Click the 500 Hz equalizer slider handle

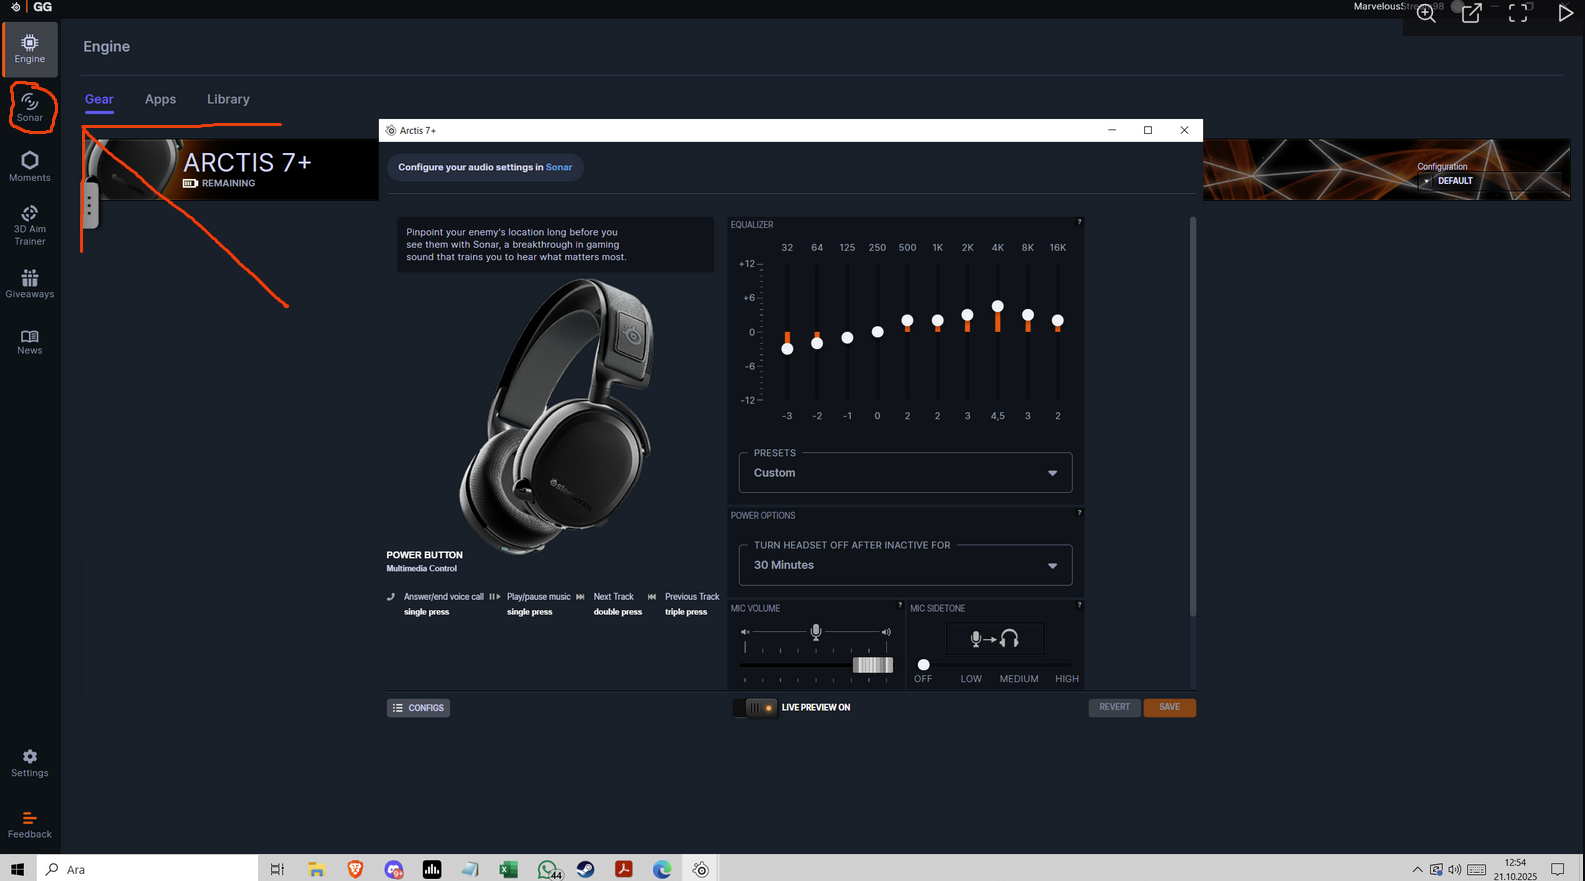907,321
